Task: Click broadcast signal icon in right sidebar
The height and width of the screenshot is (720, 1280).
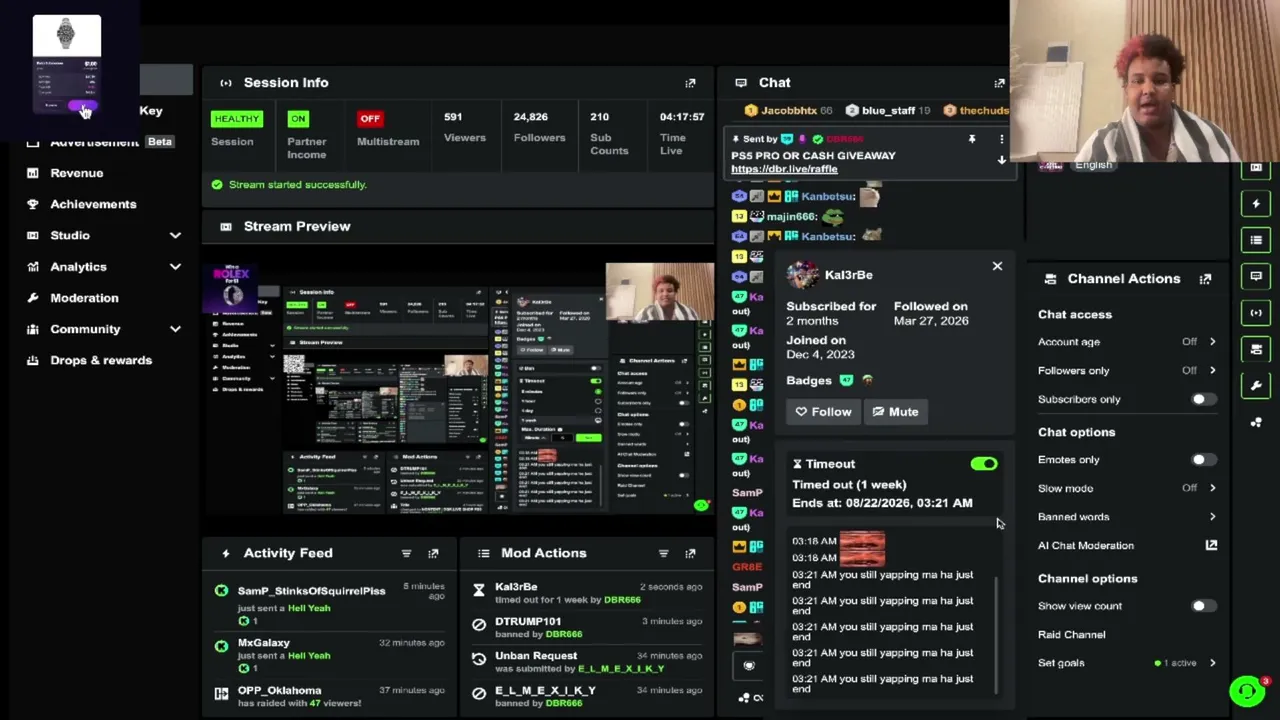Action: pyautogui.click(x=1256, y=313)
